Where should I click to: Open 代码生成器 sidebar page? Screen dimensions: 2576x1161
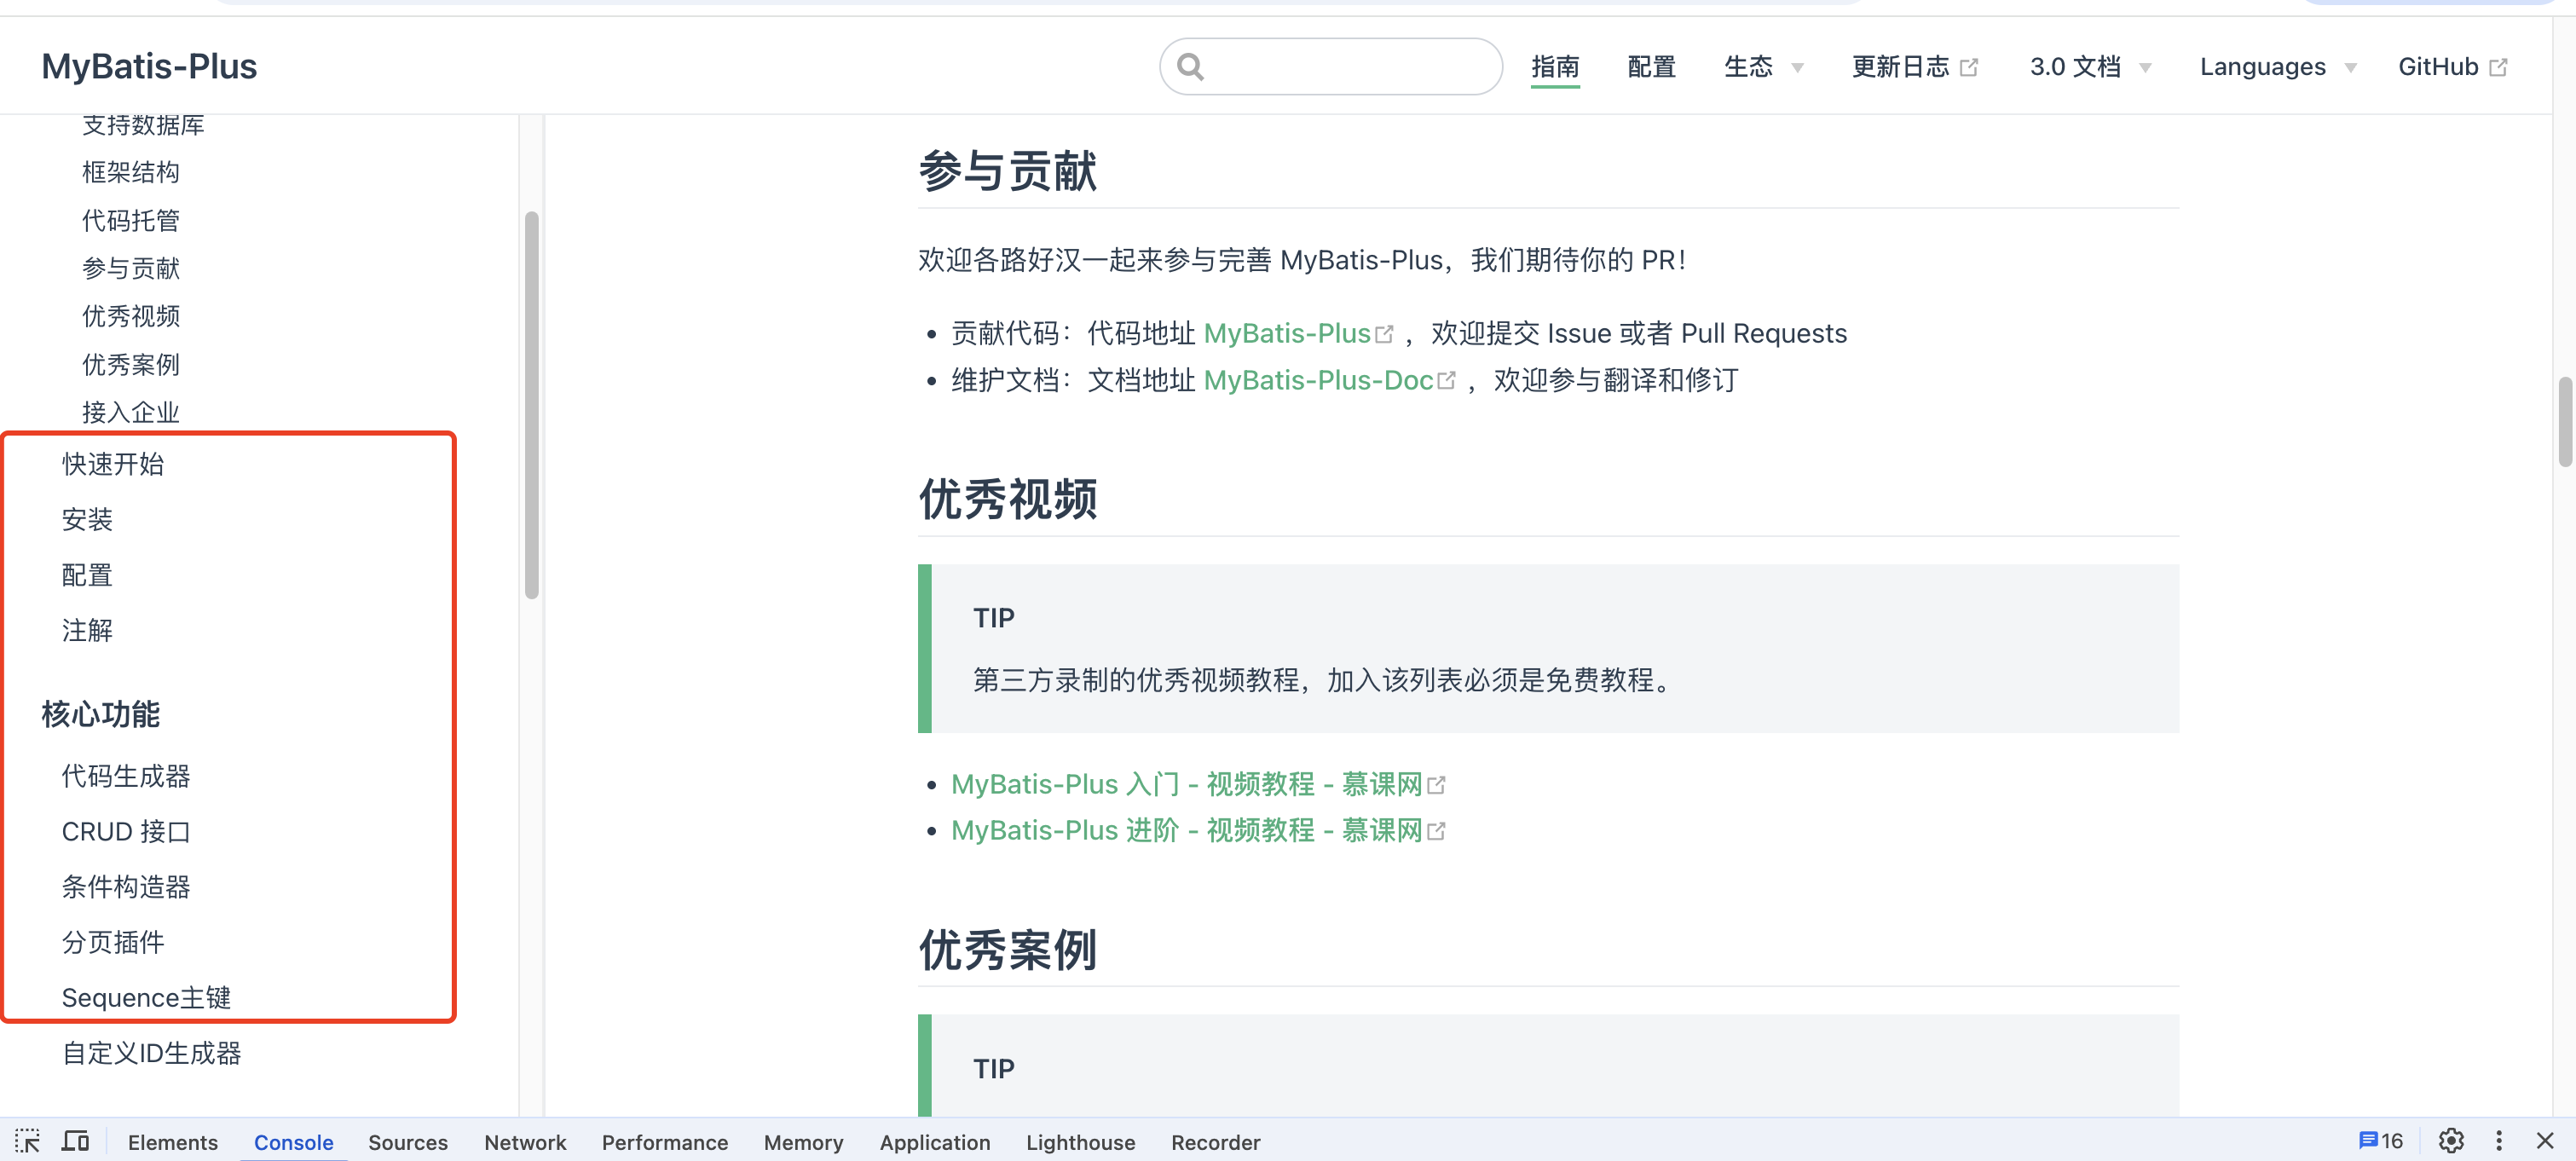pyautogui.click(x=126, y=777)
